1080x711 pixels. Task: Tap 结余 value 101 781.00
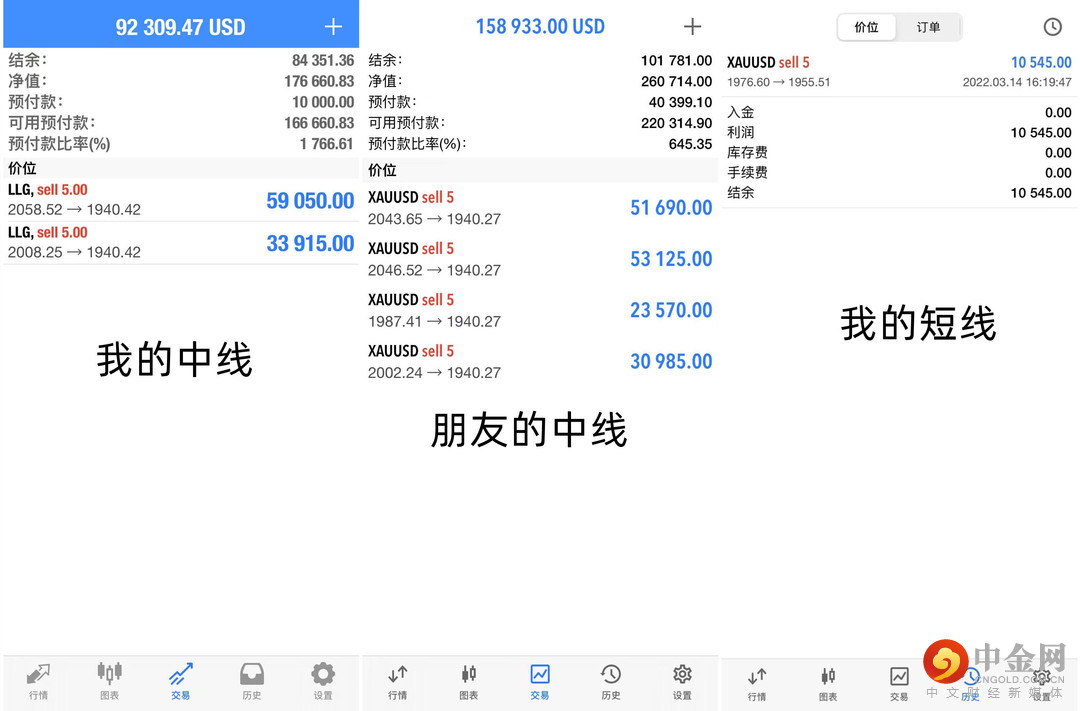click(676, 61)
